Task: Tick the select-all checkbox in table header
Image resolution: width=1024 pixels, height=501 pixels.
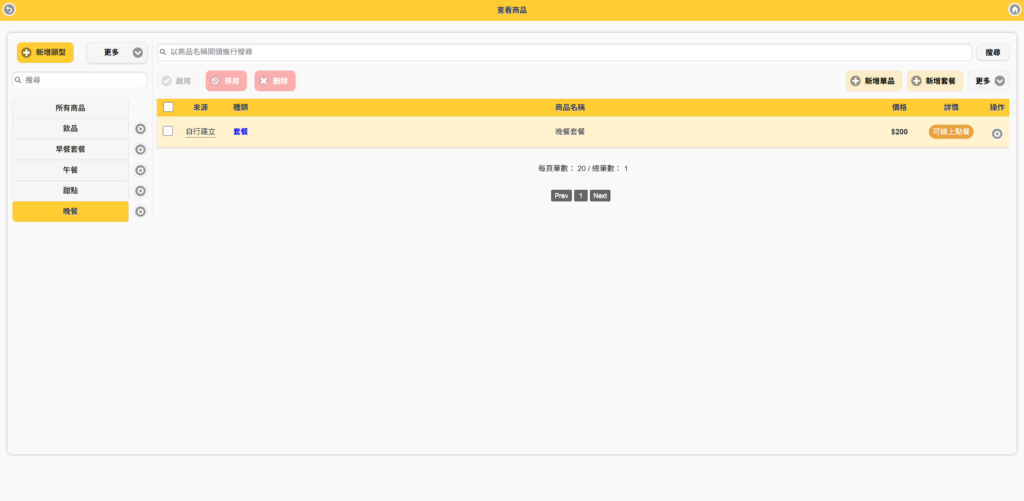Action: pyautogui.click(x=168, y=107)
